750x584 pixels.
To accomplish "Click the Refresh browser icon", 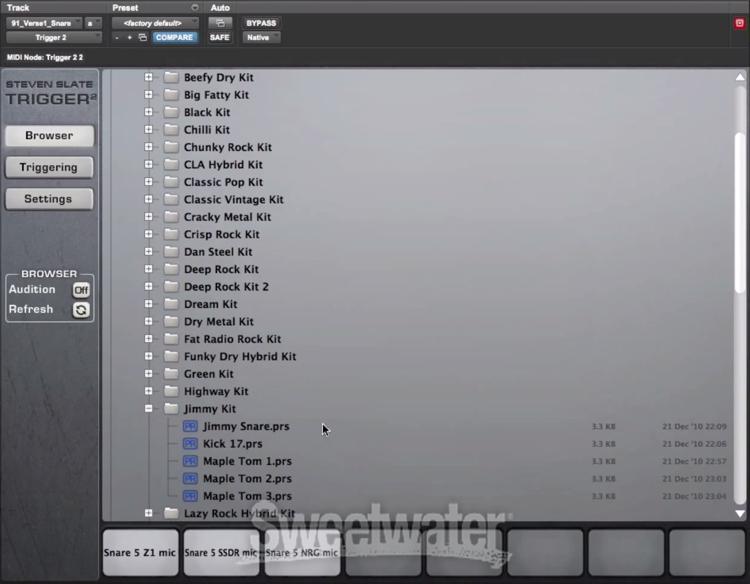I will [81, 310].
